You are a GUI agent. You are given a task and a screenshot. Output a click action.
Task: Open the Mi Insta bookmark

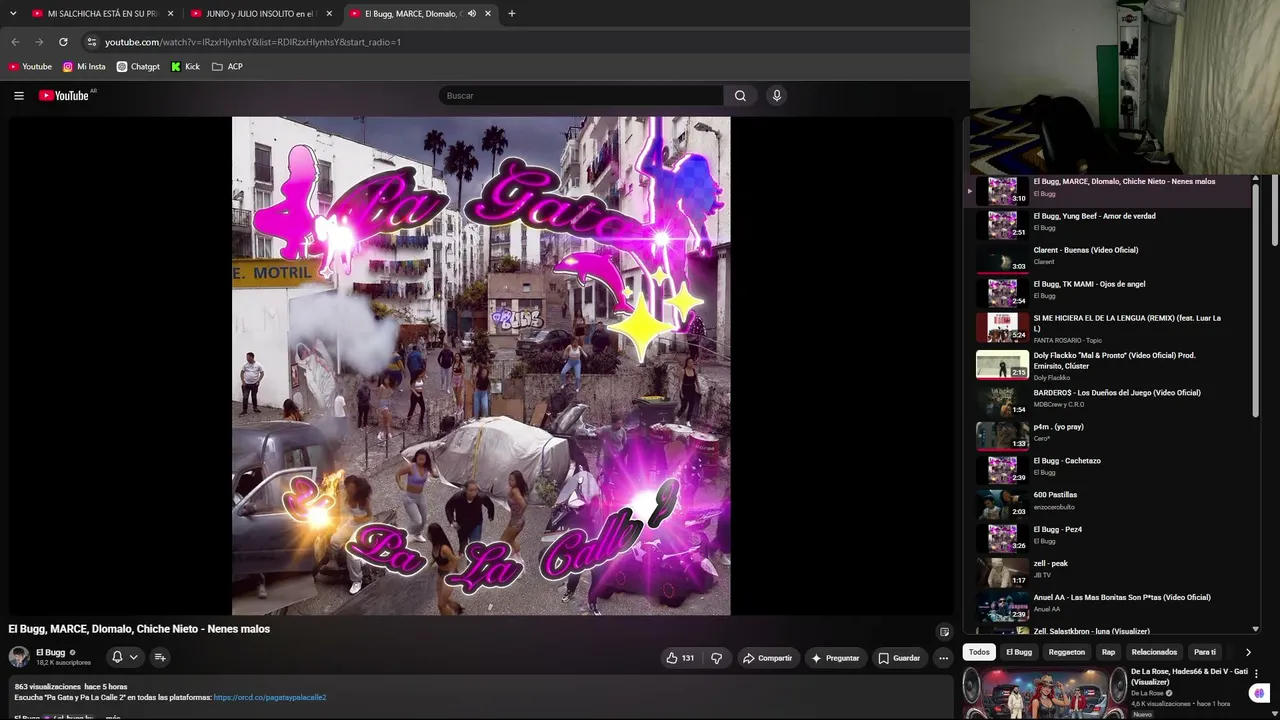[84, 67]
